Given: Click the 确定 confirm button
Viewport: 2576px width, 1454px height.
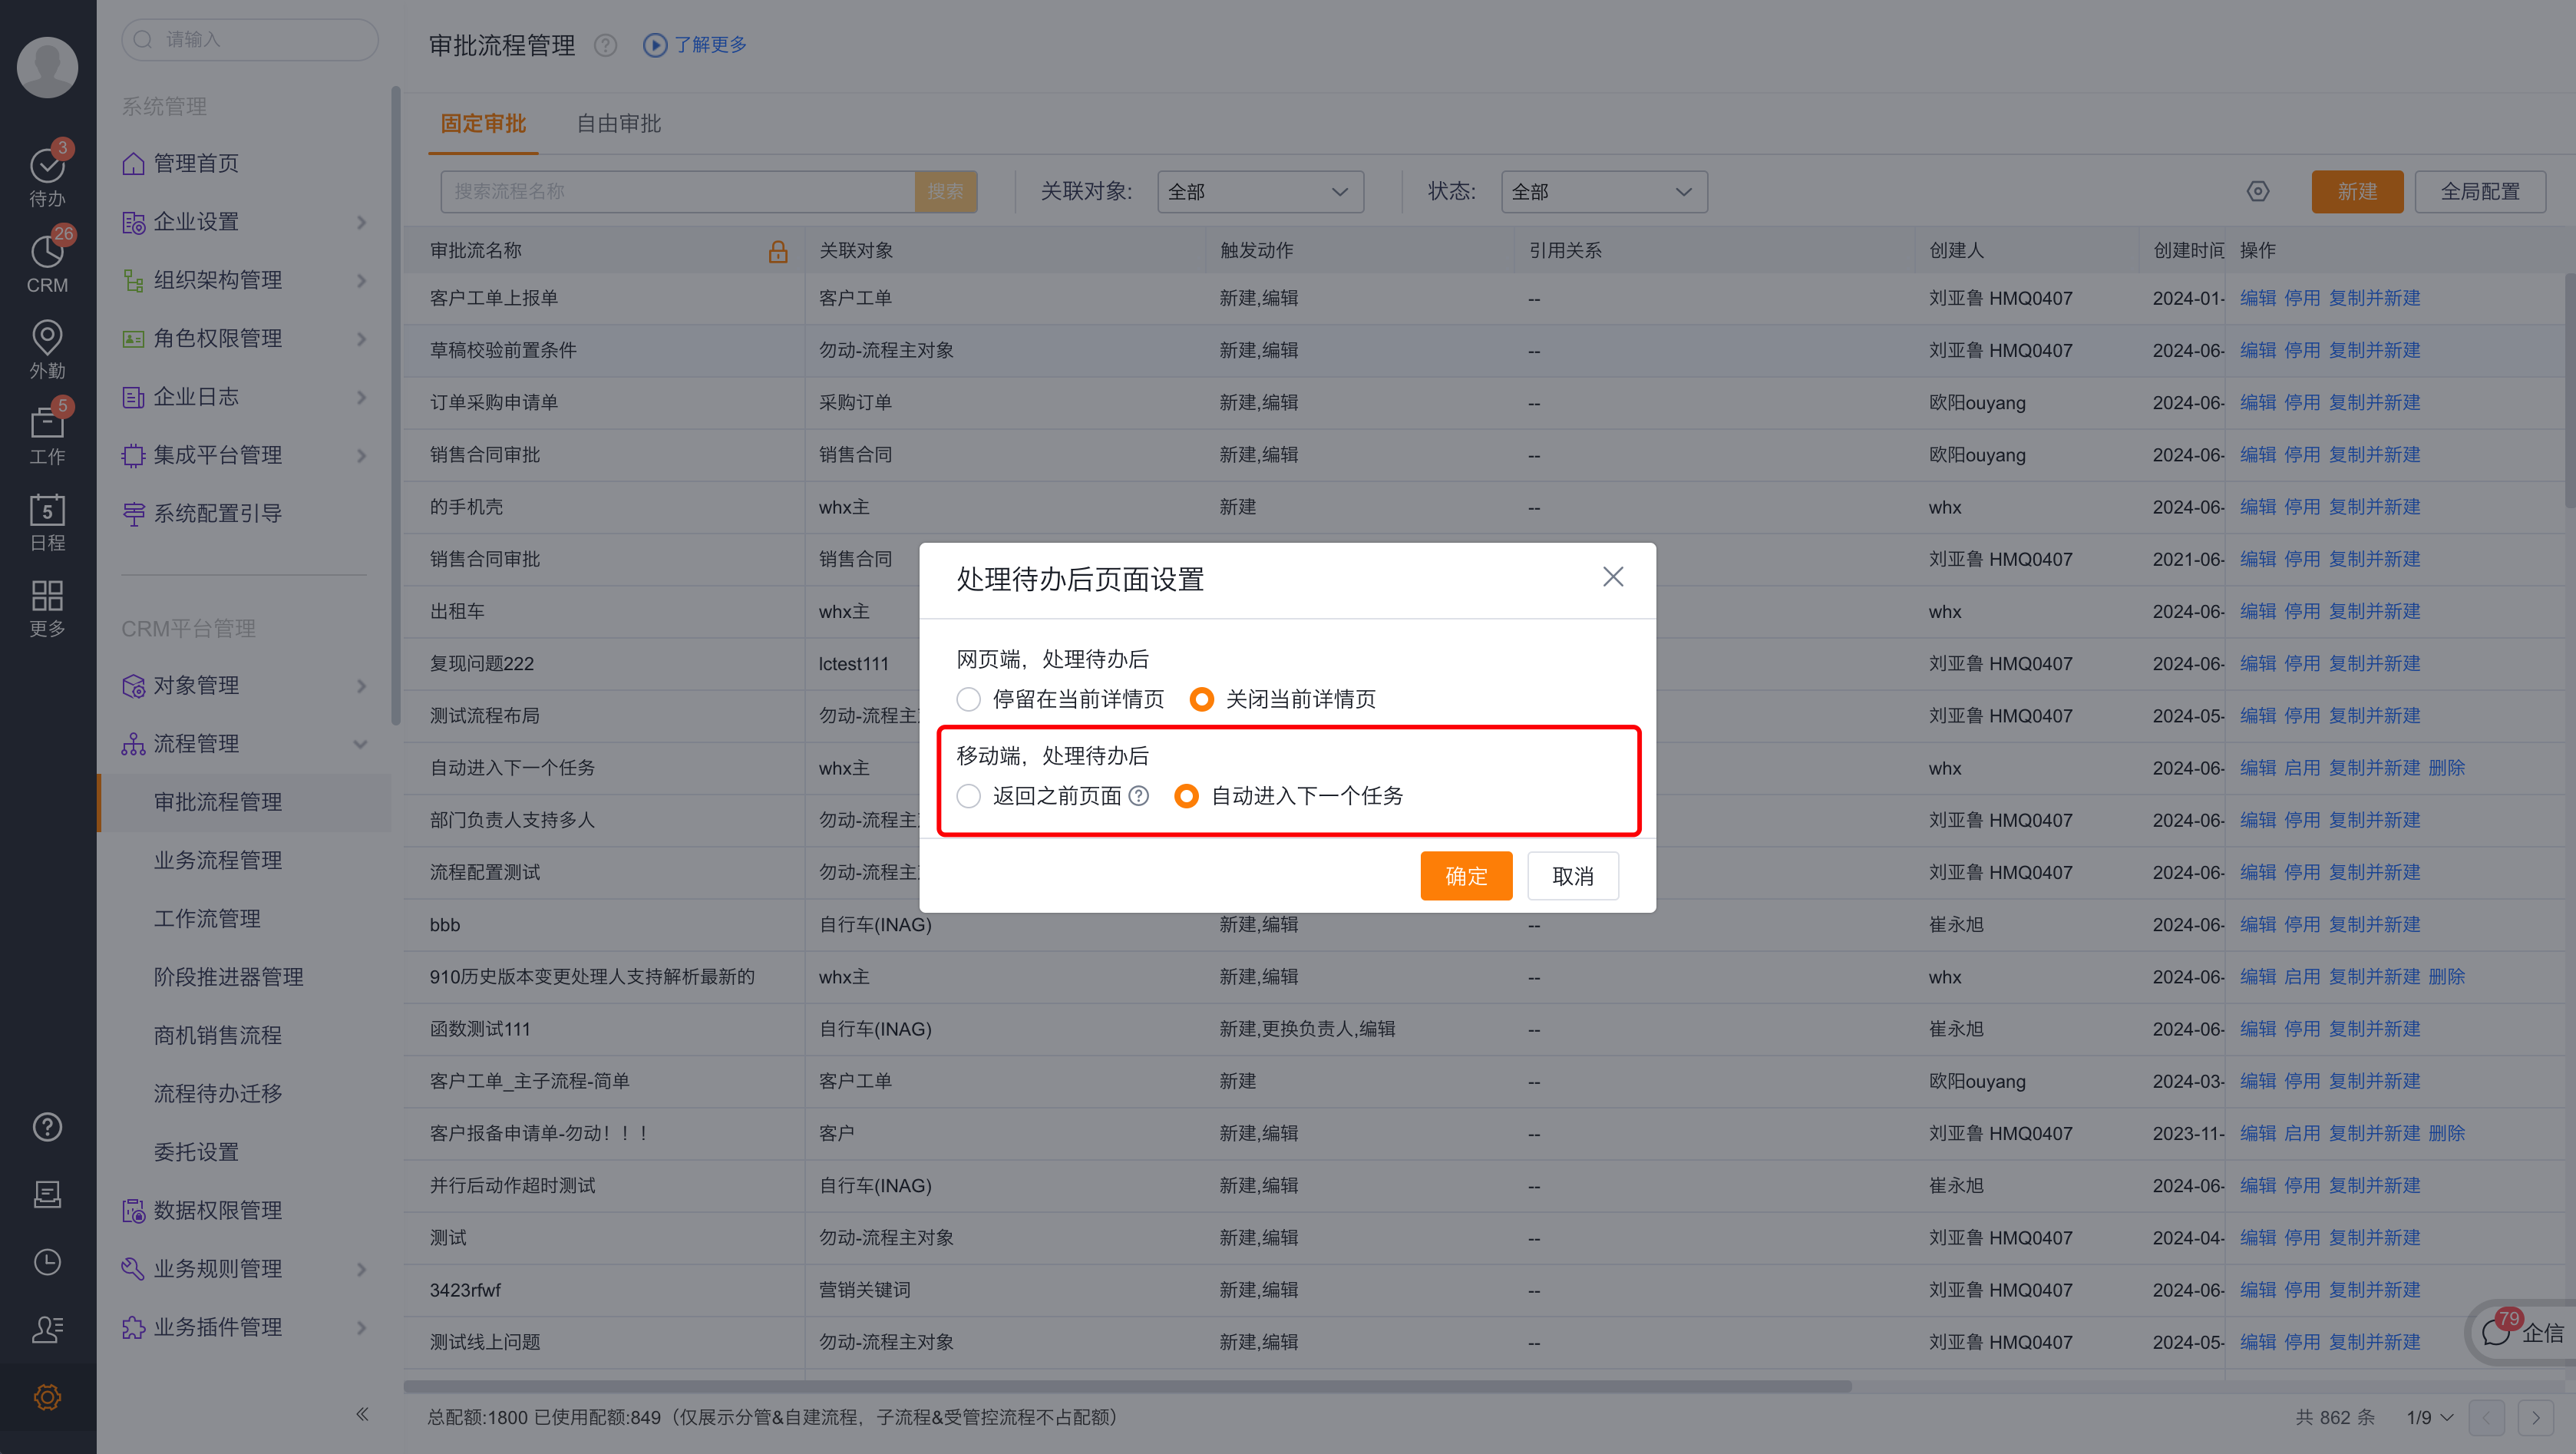Looking at the screenshot, I should [1465, 876].
